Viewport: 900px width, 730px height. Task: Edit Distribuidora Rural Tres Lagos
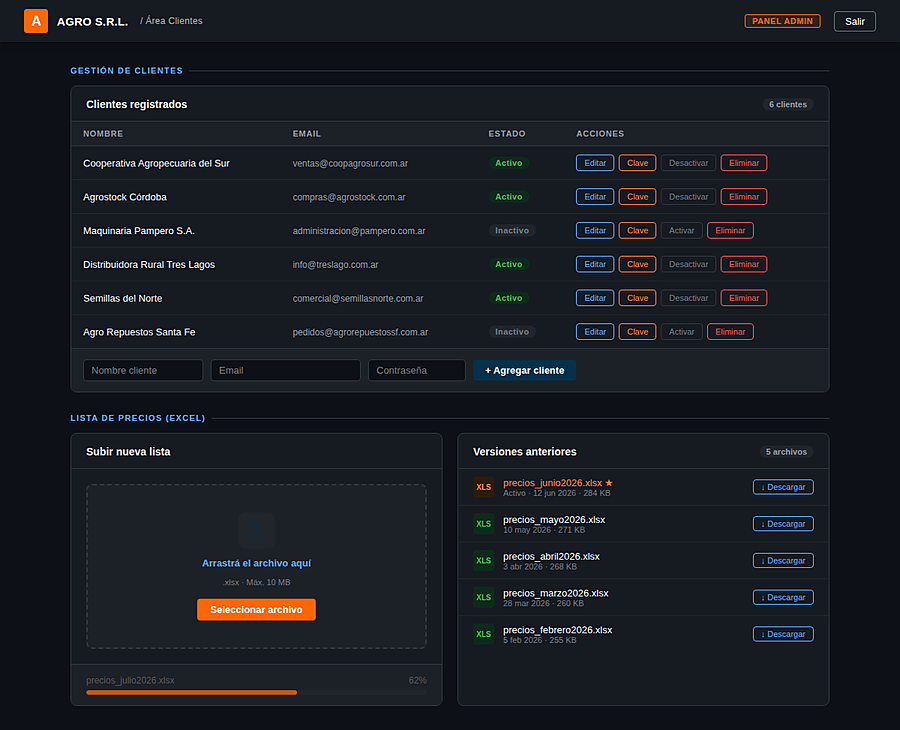[595, 265]
